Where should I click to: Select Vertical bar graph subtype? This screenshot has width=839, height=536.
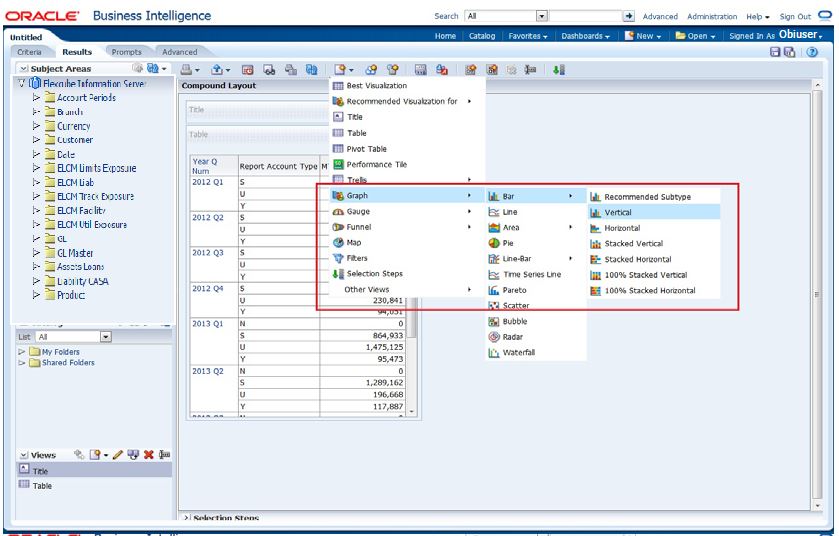click(x=654, y=212)
